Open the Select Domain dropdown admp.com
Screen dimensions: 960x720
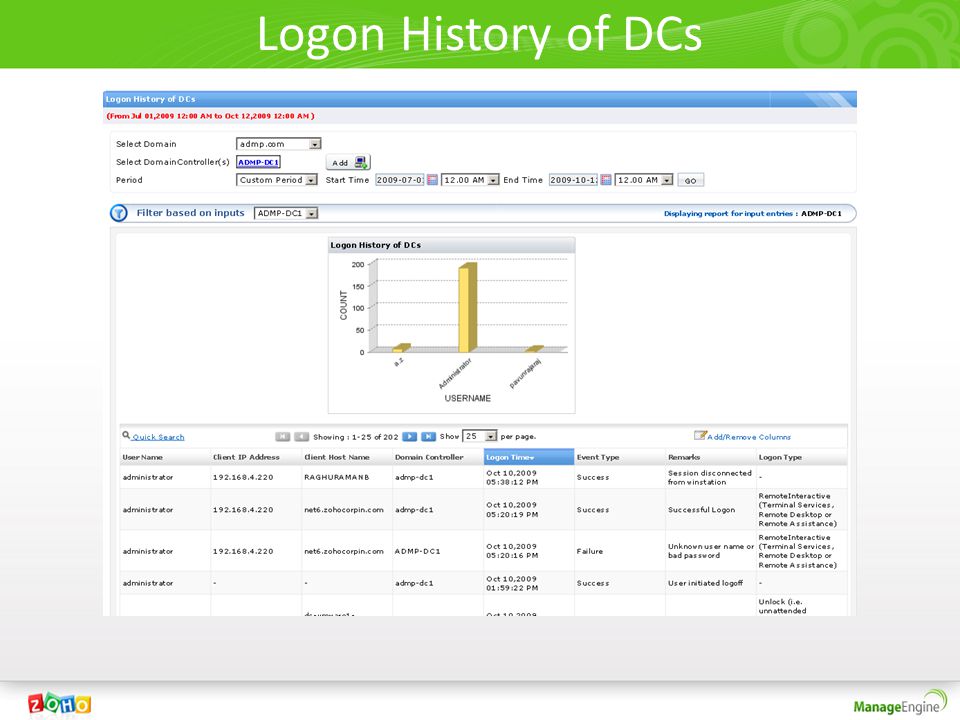pyautogui.click(x=279, y=144)
